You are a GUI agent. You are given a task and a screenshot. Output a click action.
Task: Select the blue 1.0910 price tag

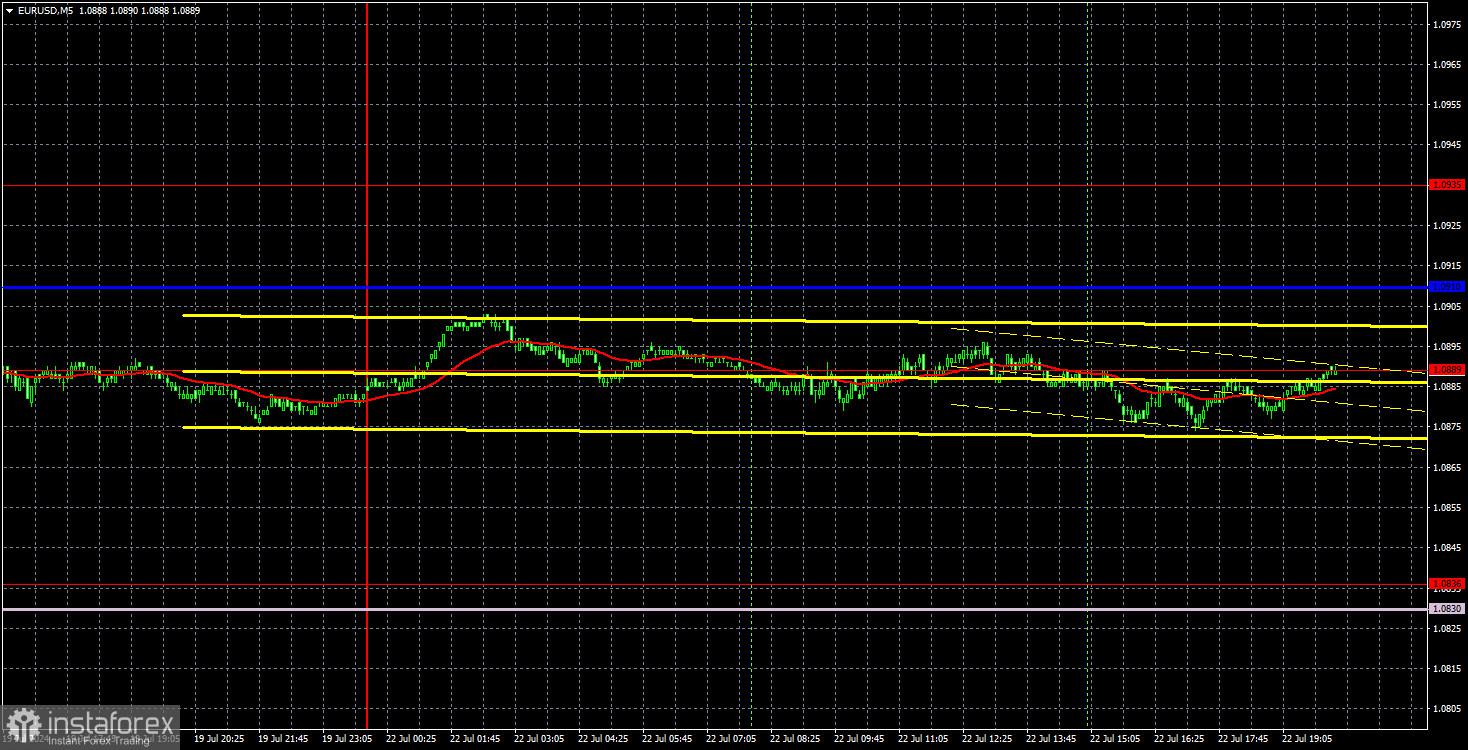(x=1447, y=287)
